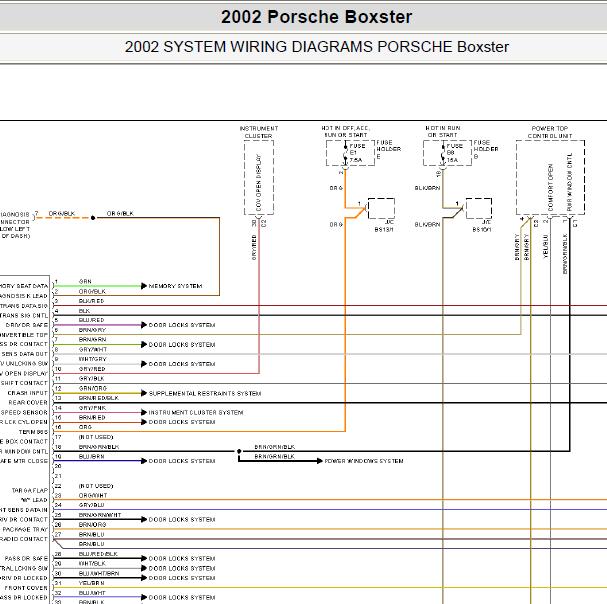Click the SPEED SENSOR pin description
The height and width of the screenshot is (604, 607).
(24, 413)
